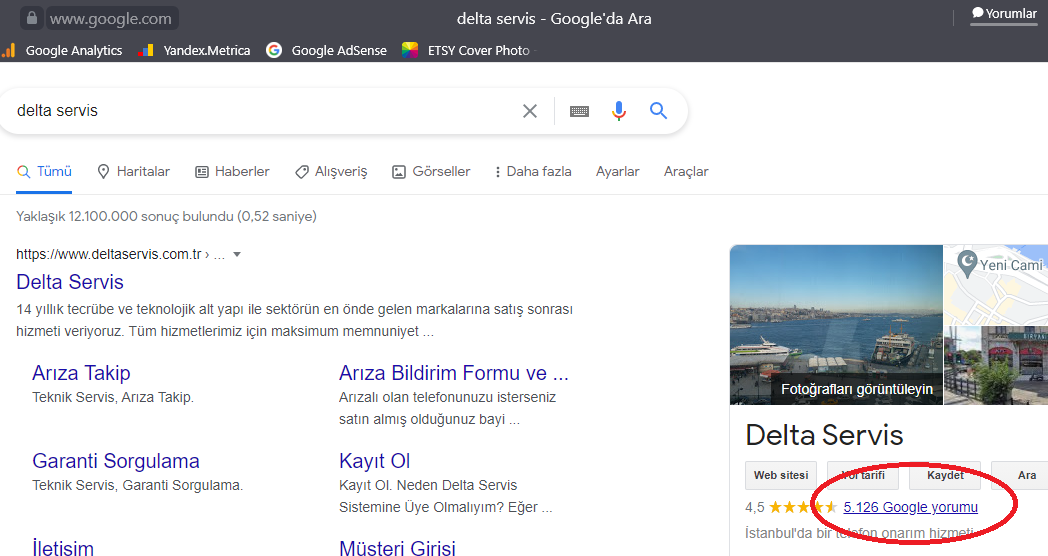The width and height of the screenshot is (1048, 556).
Task: Open Yandex.Metrica bookmark
Action: (194, 50)
